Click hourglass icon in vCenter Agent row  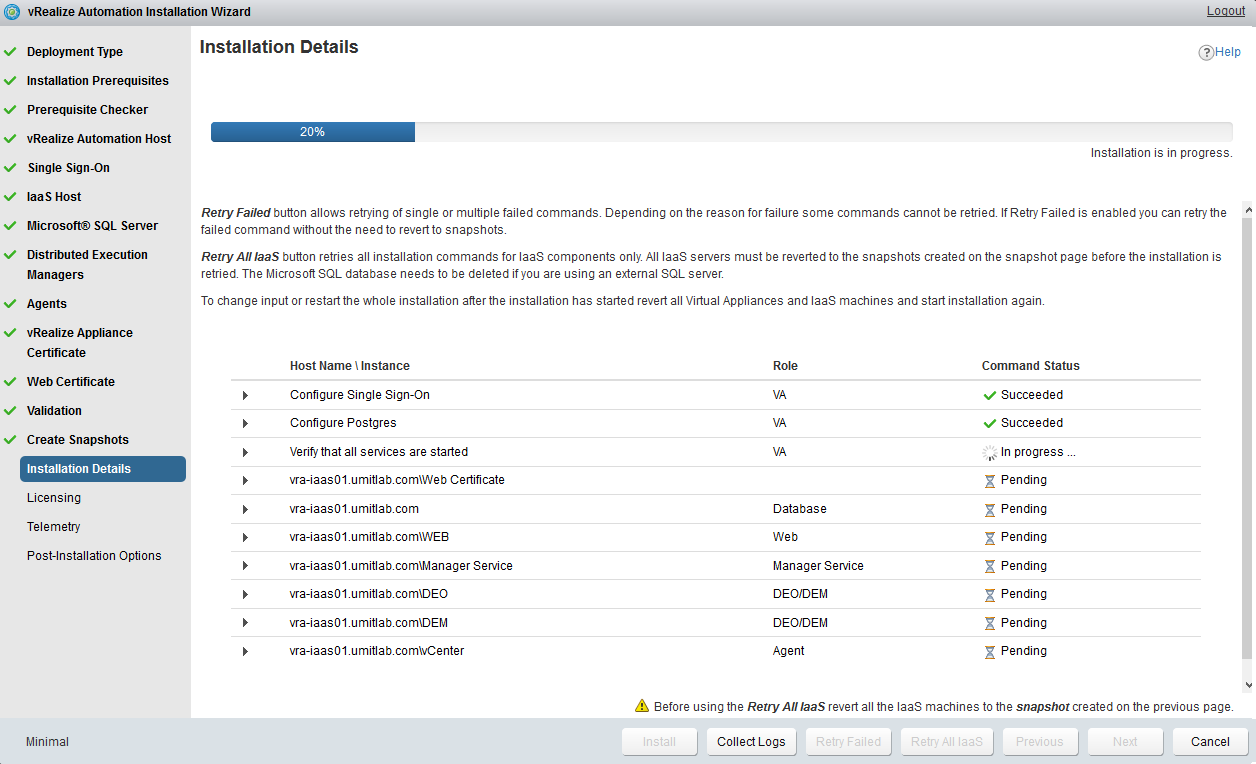coord(990,652)
